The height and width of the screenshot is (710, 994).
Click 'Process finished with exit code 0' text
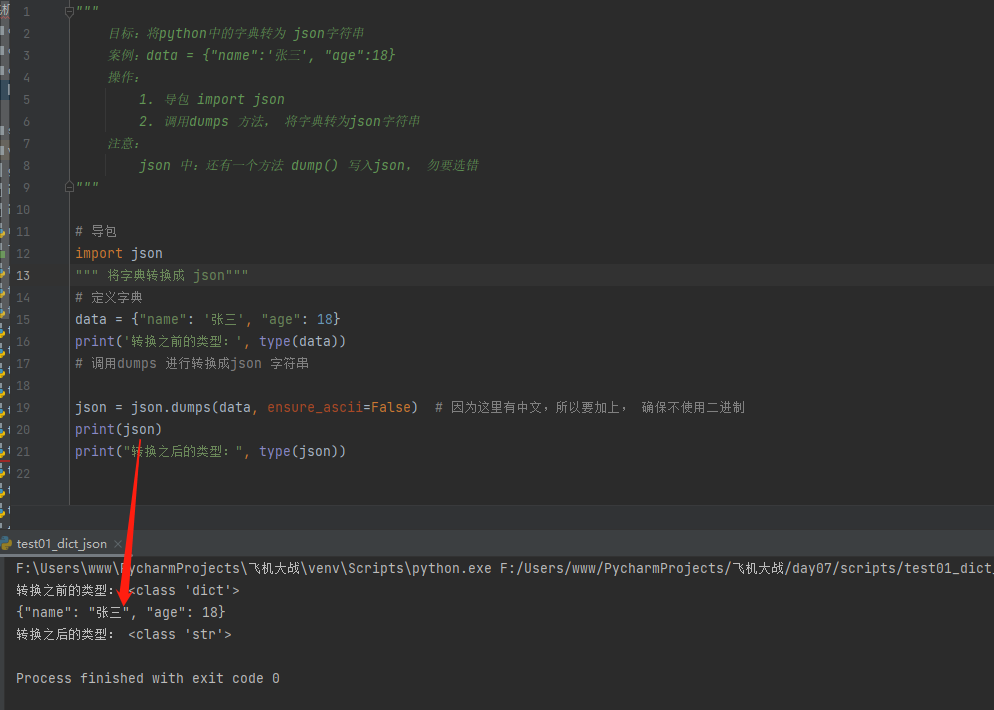click(148, 678)
